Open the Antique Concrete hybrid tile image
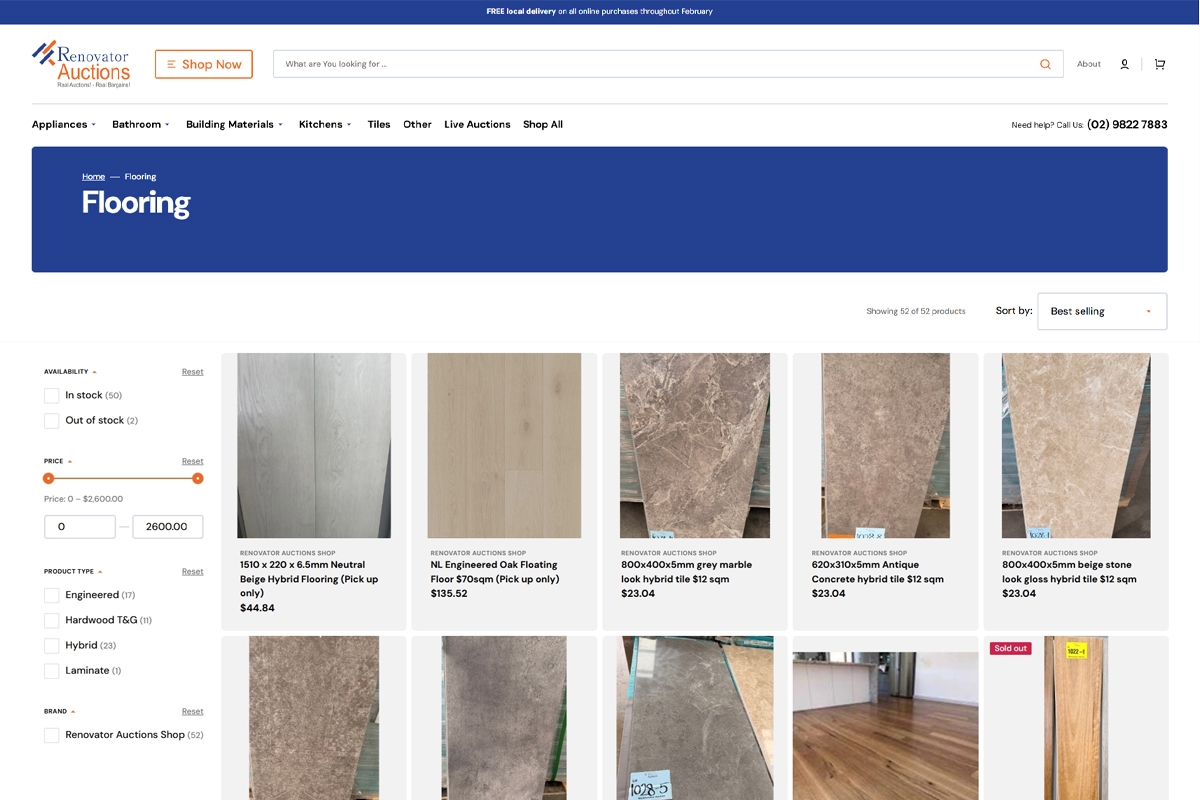 coord(885,446)
